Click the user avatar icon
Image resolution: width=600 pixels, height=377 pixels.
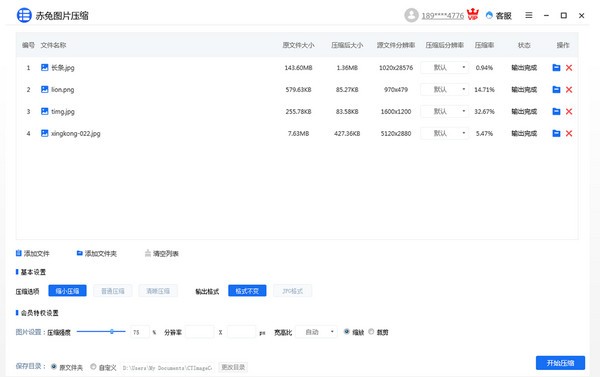click(x=411, y=15)
